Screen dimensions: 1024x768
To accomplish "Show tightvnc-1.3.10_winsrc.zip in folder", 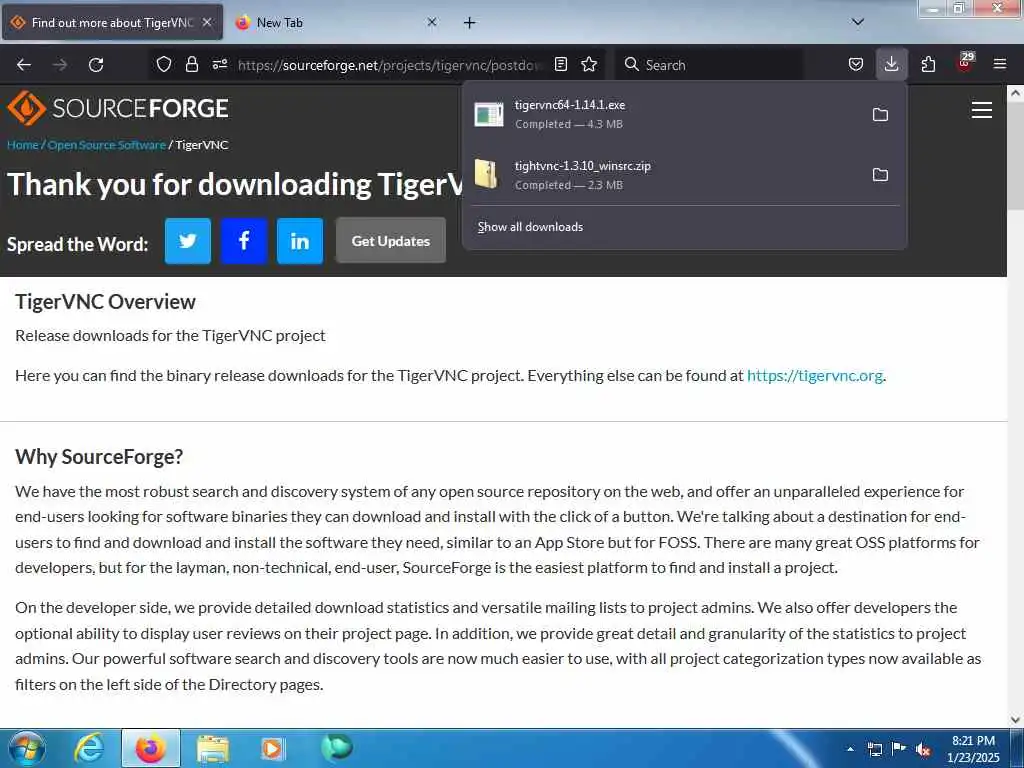I will [x=880, y=174].
